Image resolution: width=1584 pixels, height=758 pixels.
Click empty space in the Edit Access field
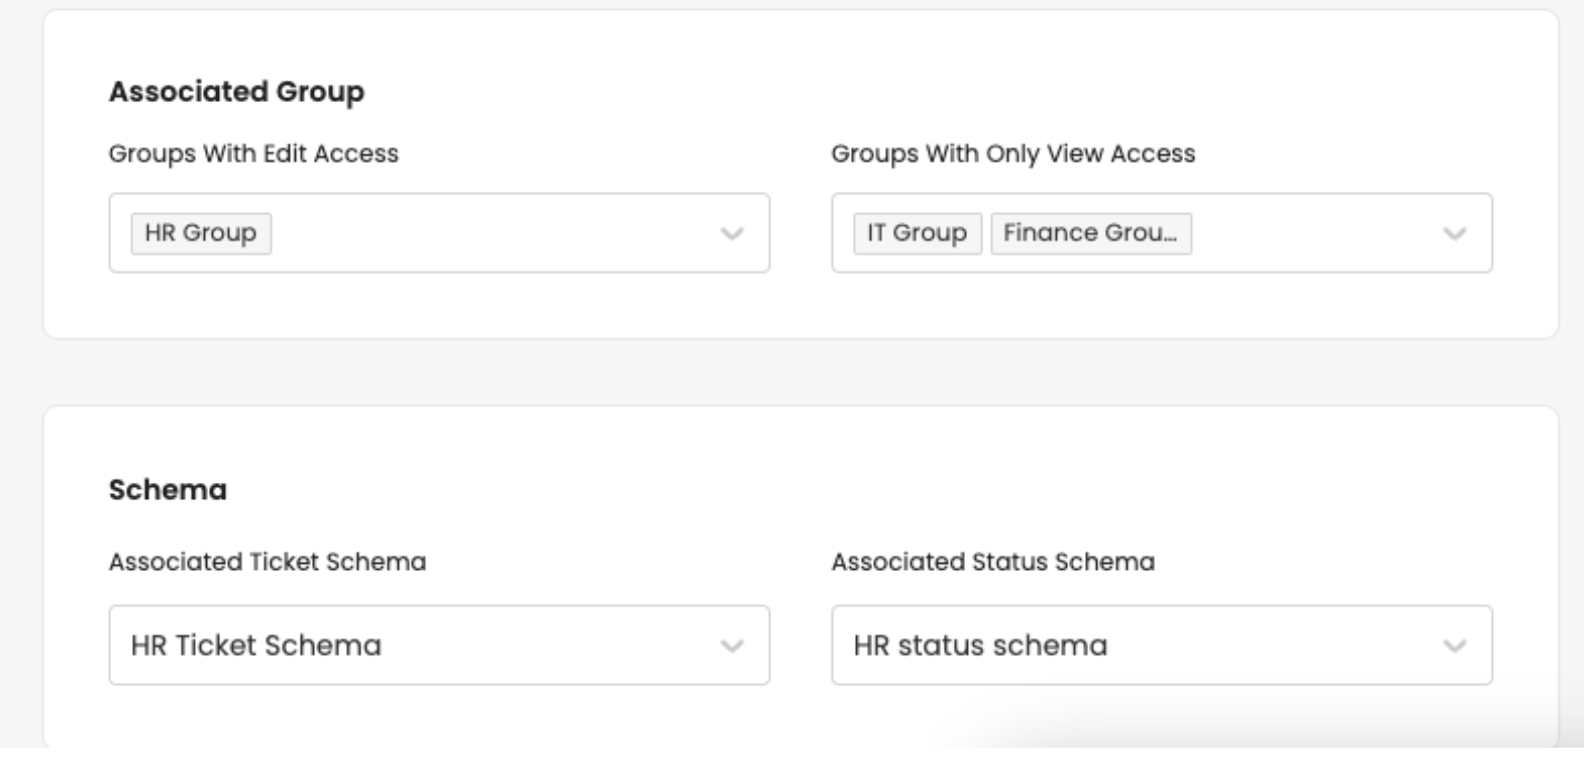click(x=490, y=233)
